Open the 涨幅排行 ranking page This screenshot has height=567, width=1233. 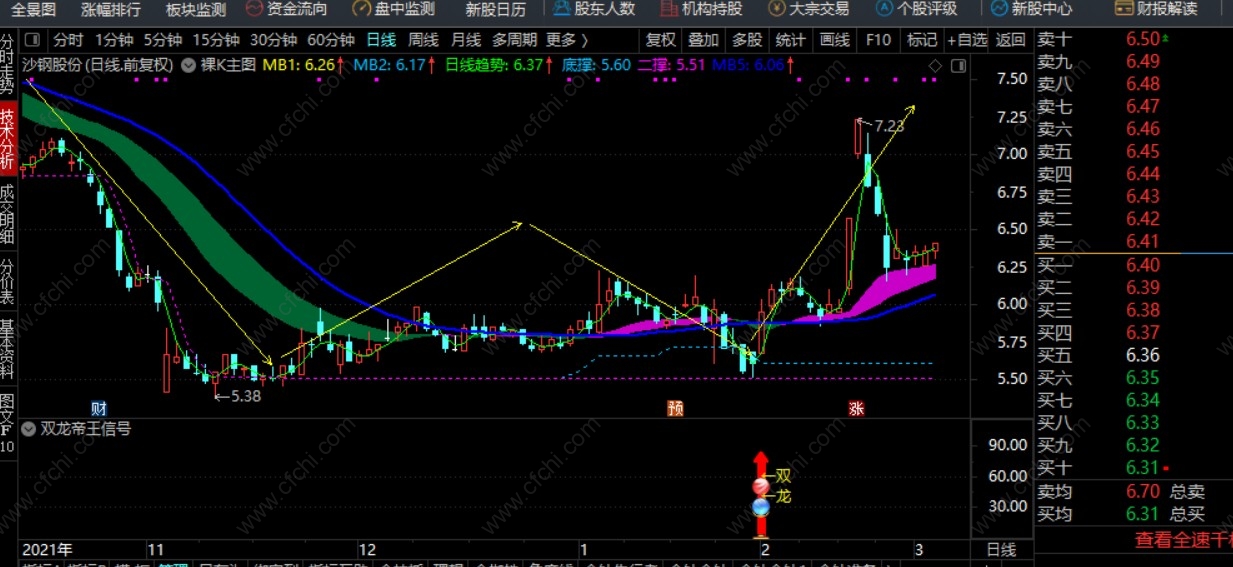[111, 9]
